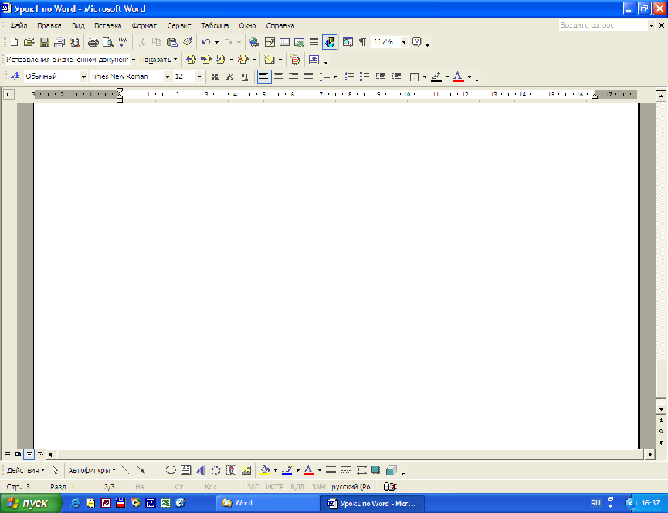Click the Insert WordArt icon
668x513 pixels.
point(201,469)
